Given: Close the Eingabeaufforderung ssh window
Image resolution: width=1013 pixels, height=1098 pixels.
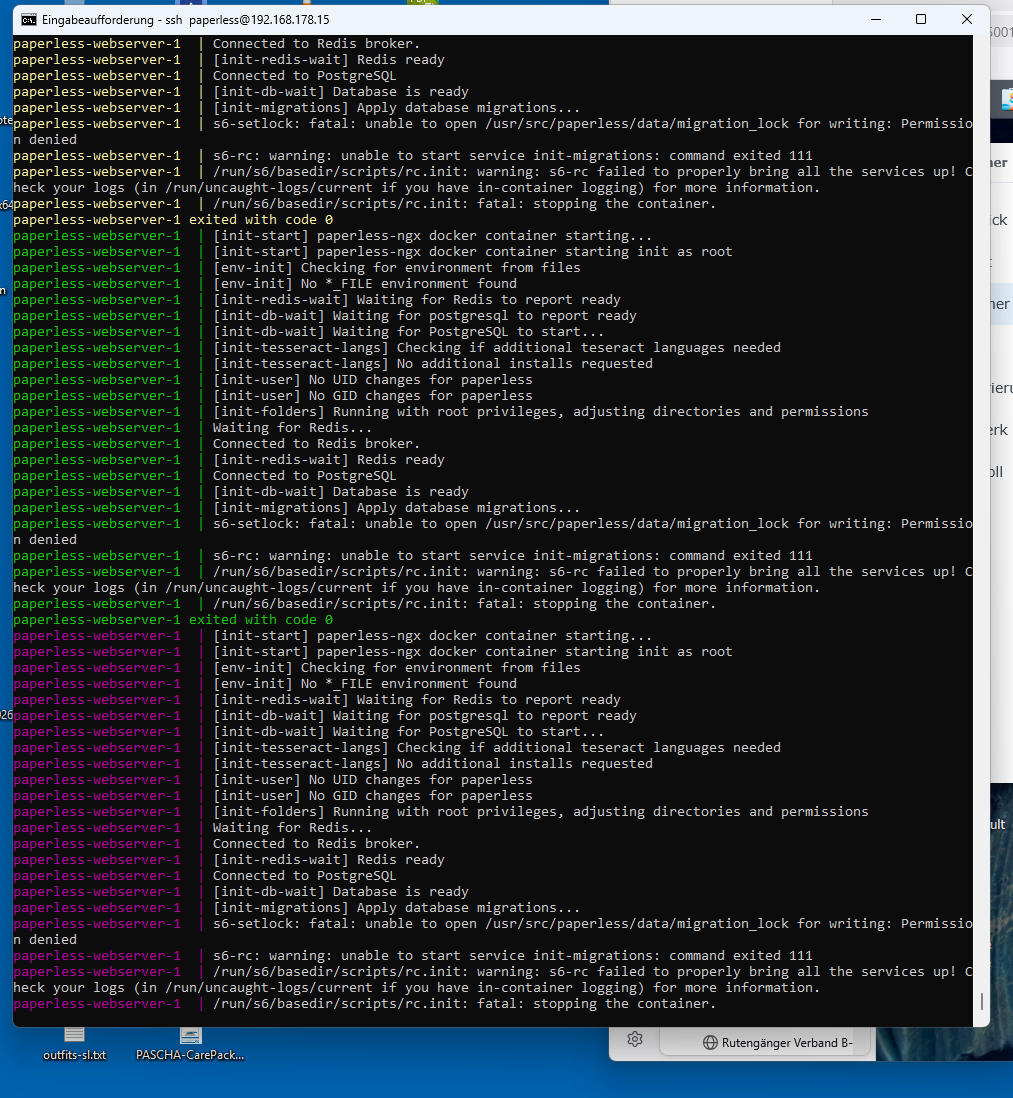Looking at the screenshot, I should [966, 19].
